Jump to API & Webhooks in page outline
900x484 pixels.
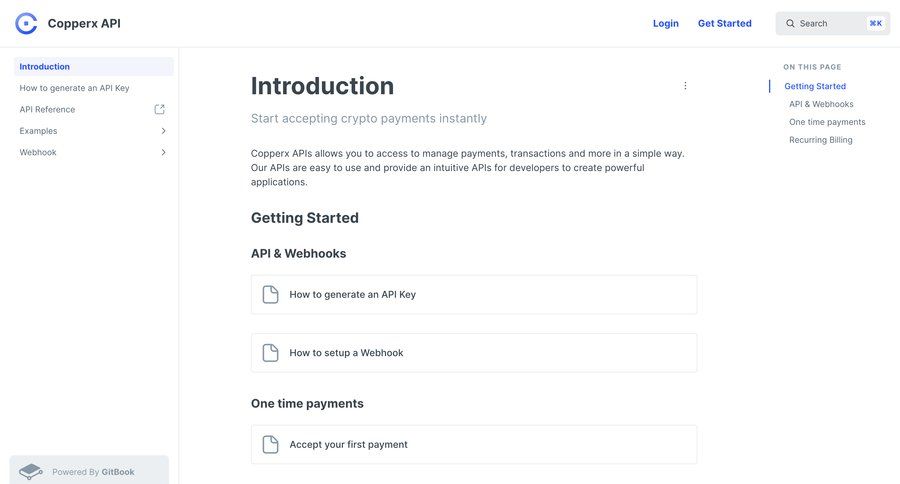(x=821, y=104)
